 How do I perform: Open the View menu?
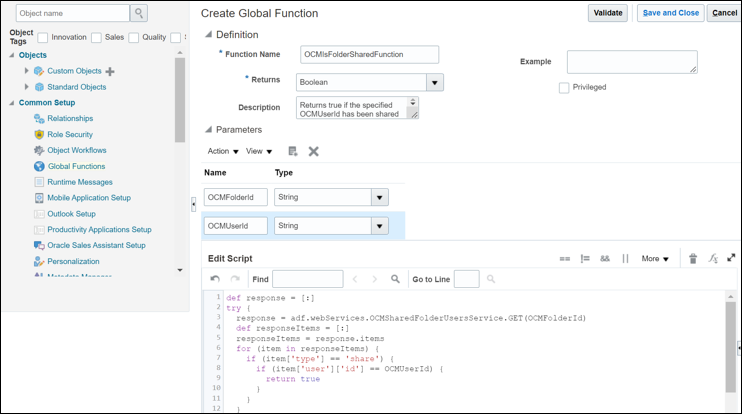tap(259, 151)
